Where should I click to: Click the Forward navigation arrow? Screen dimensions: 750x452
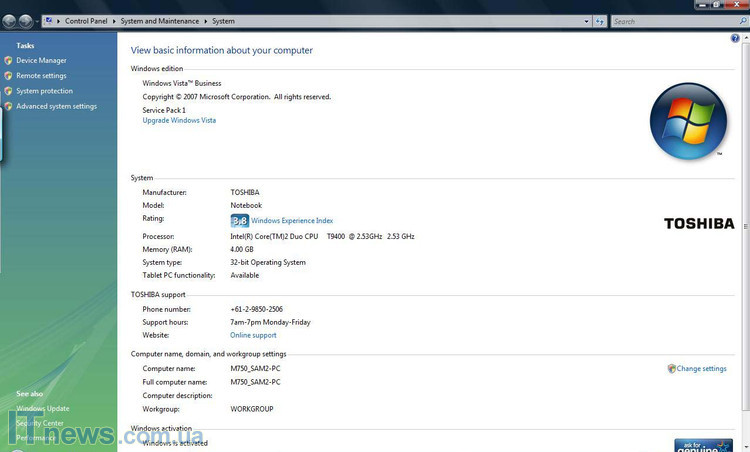tap(25, 20)
